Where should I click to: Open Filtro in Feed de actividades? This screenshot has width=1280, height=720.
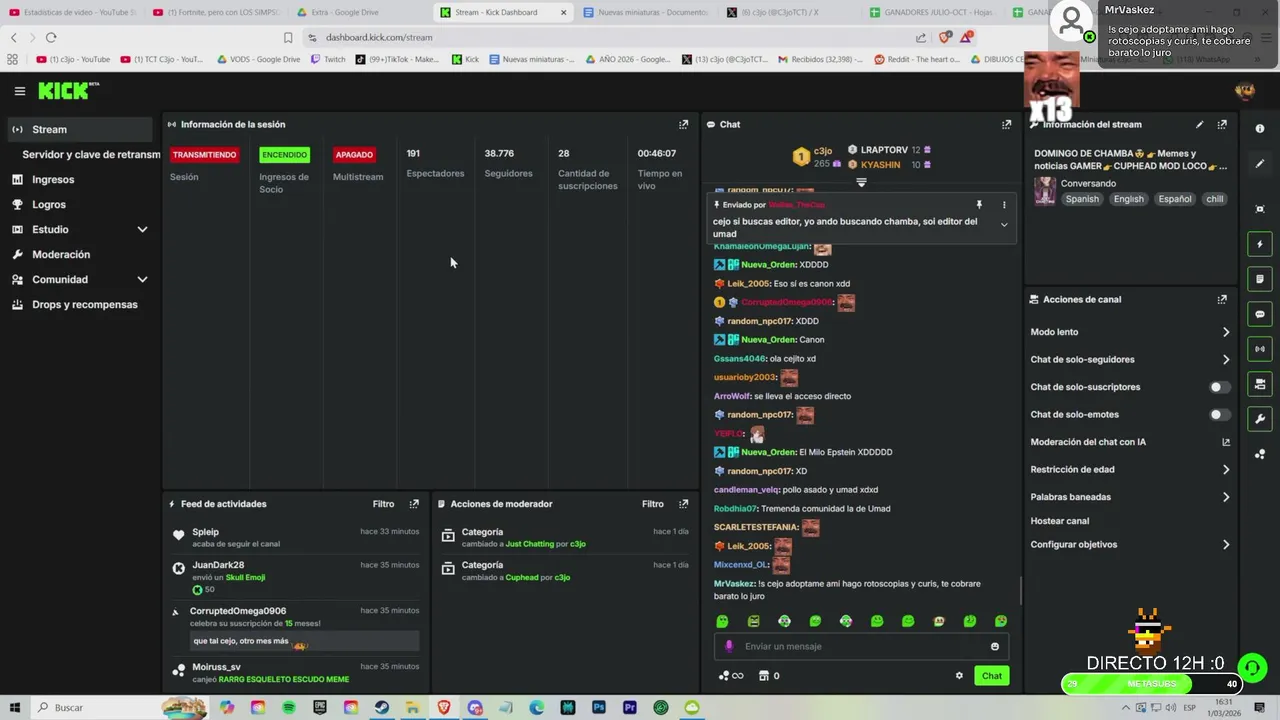(383, 504)
